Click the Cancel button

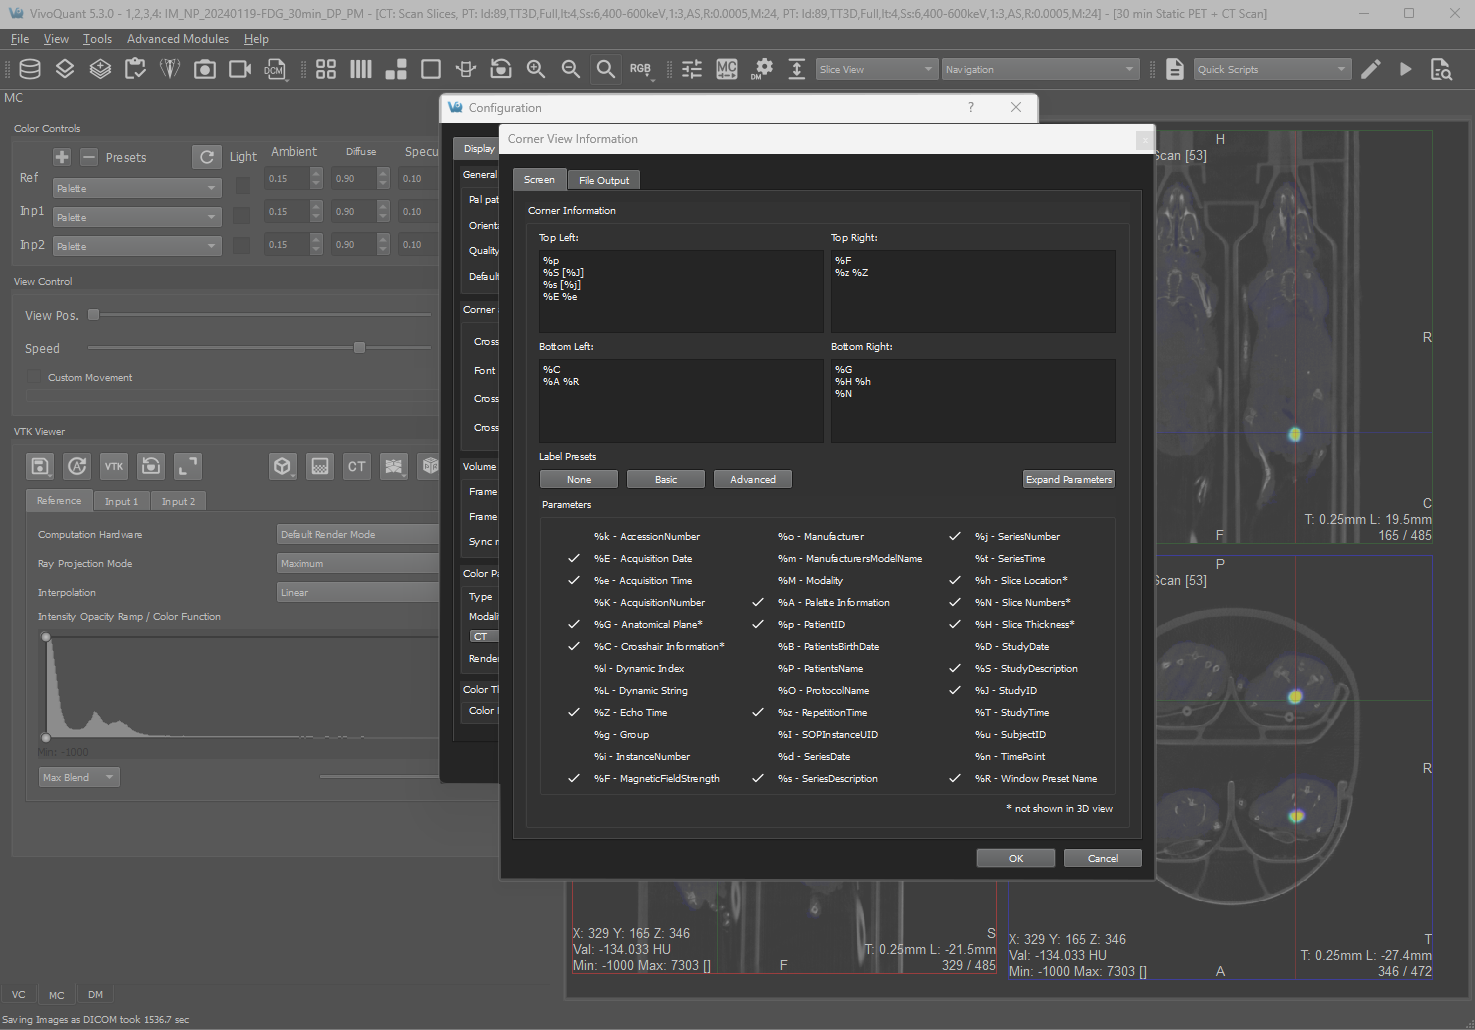(x=1103, y=858)
